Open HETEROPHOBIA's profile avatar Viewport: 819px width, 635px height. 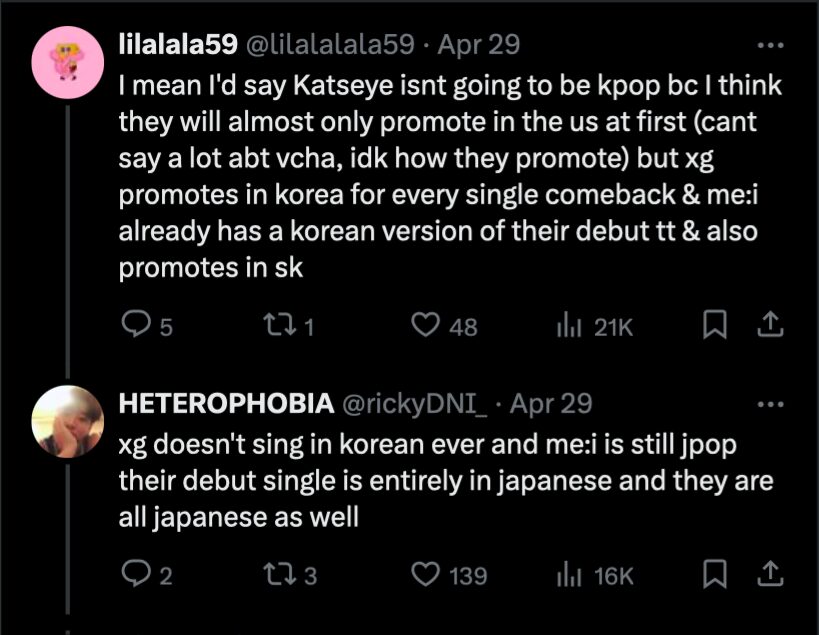point(68,420)
